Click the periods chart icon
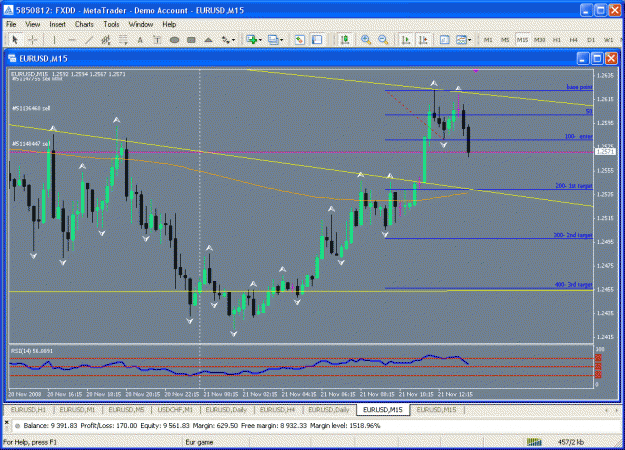This screenshot has width=625, height=450. tap(444, 40)
